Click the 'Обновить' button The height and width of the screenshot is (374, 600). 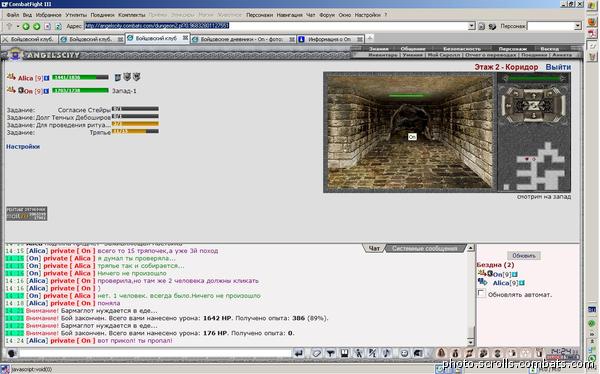point(523,255)
